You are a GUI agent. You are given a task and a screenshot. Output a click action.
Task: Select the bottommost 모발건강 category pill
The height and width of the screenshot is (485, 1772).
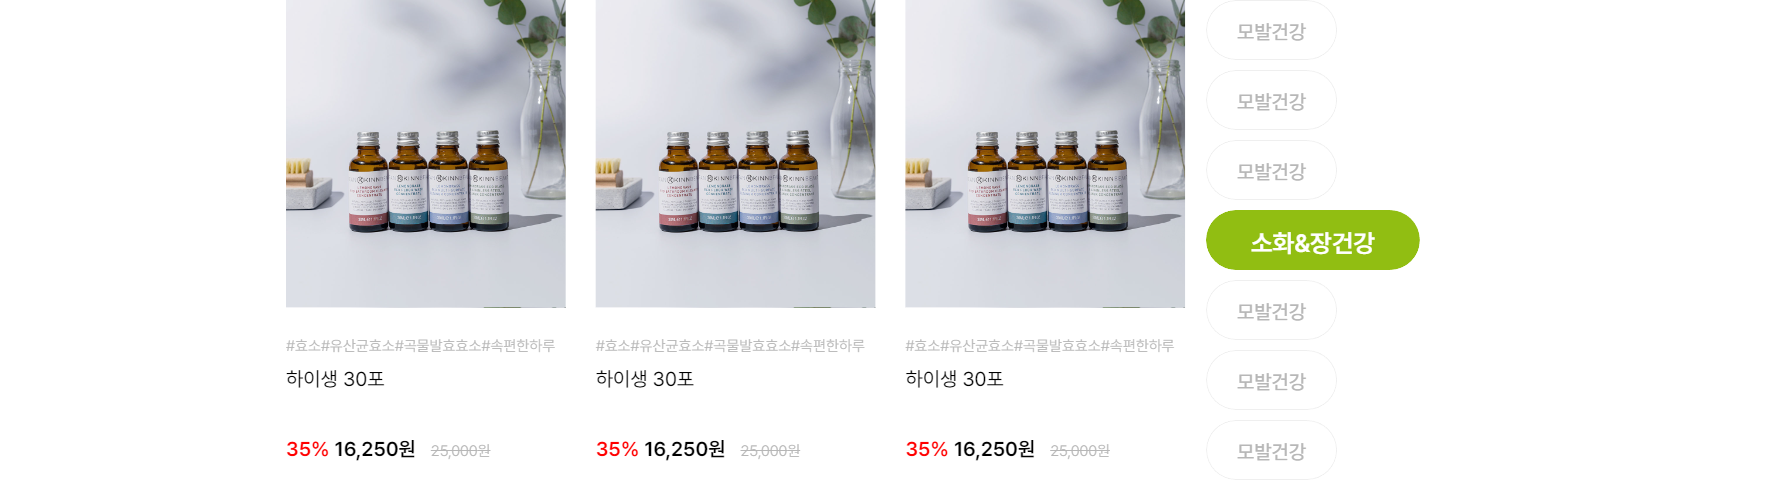[x=1271, y=450]
